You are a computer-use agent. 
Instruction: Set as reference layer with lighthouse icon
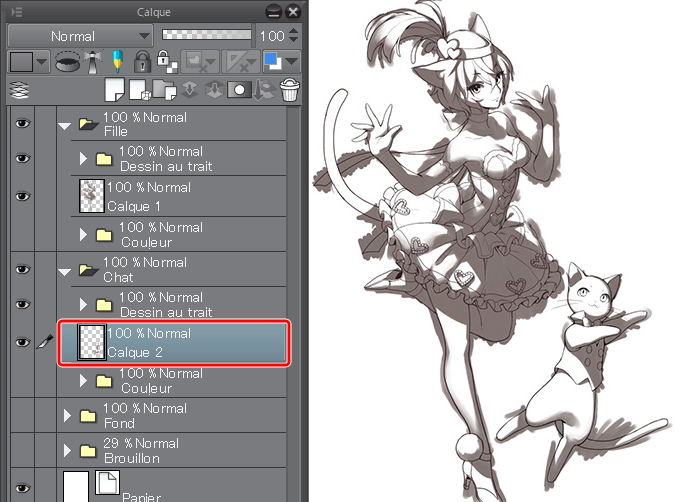tap(93, 62)
